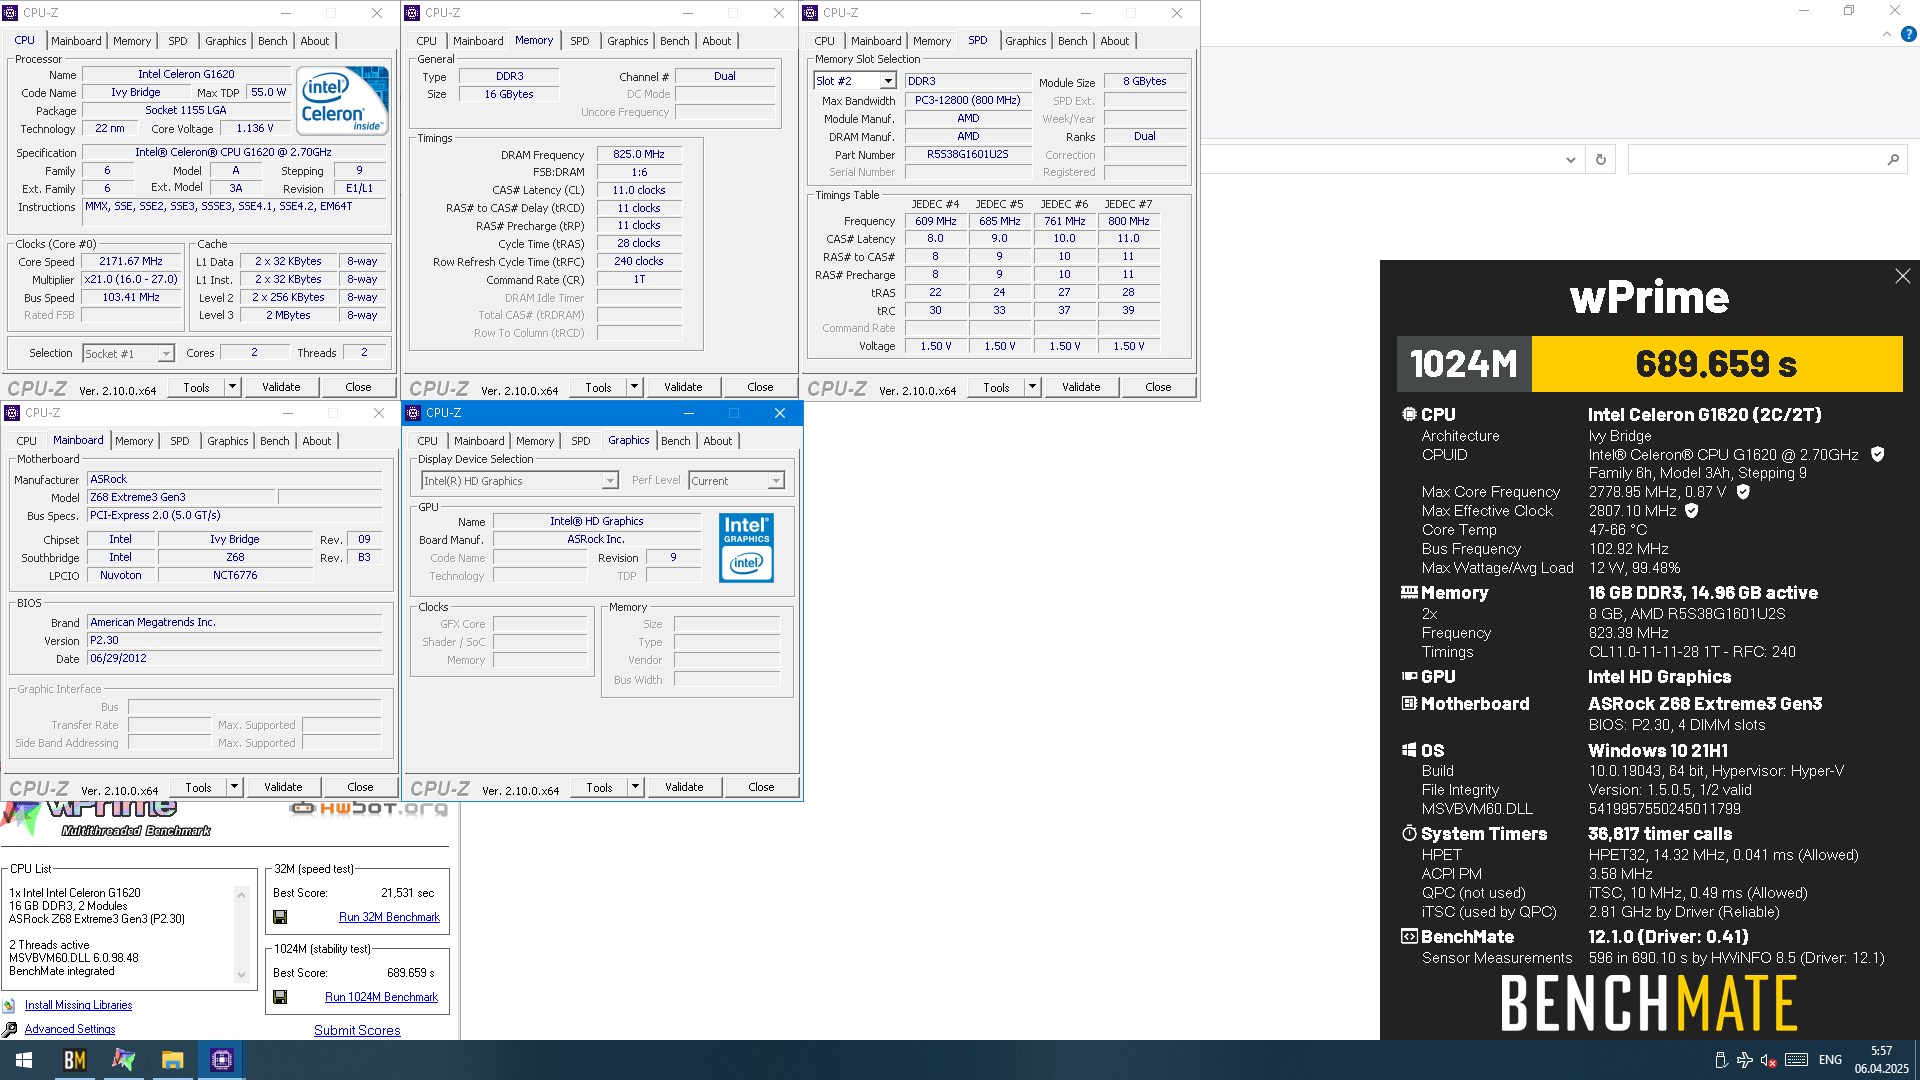1920x1080 pixels.
Task: Click the Install Missing Libraries icon
Action: coord(9,1006)
